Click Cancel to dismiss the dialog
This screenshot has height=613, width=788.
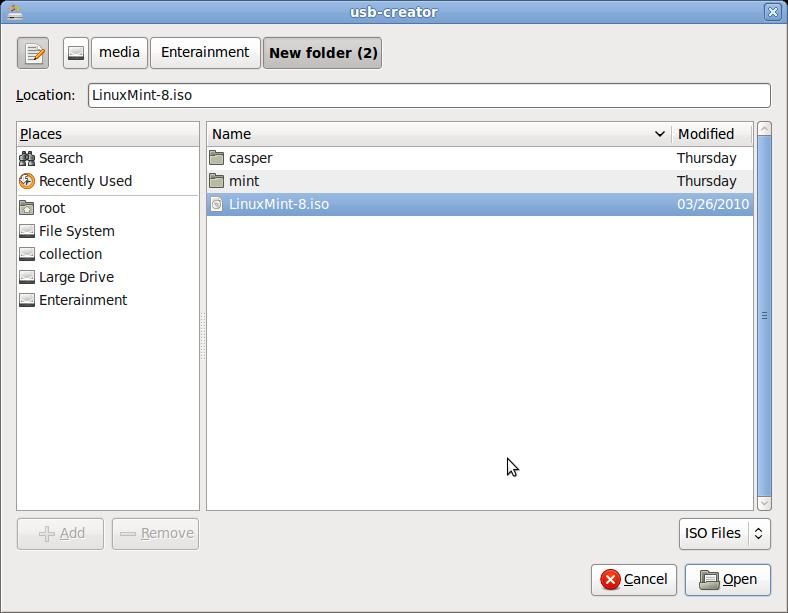click(634, 580)
